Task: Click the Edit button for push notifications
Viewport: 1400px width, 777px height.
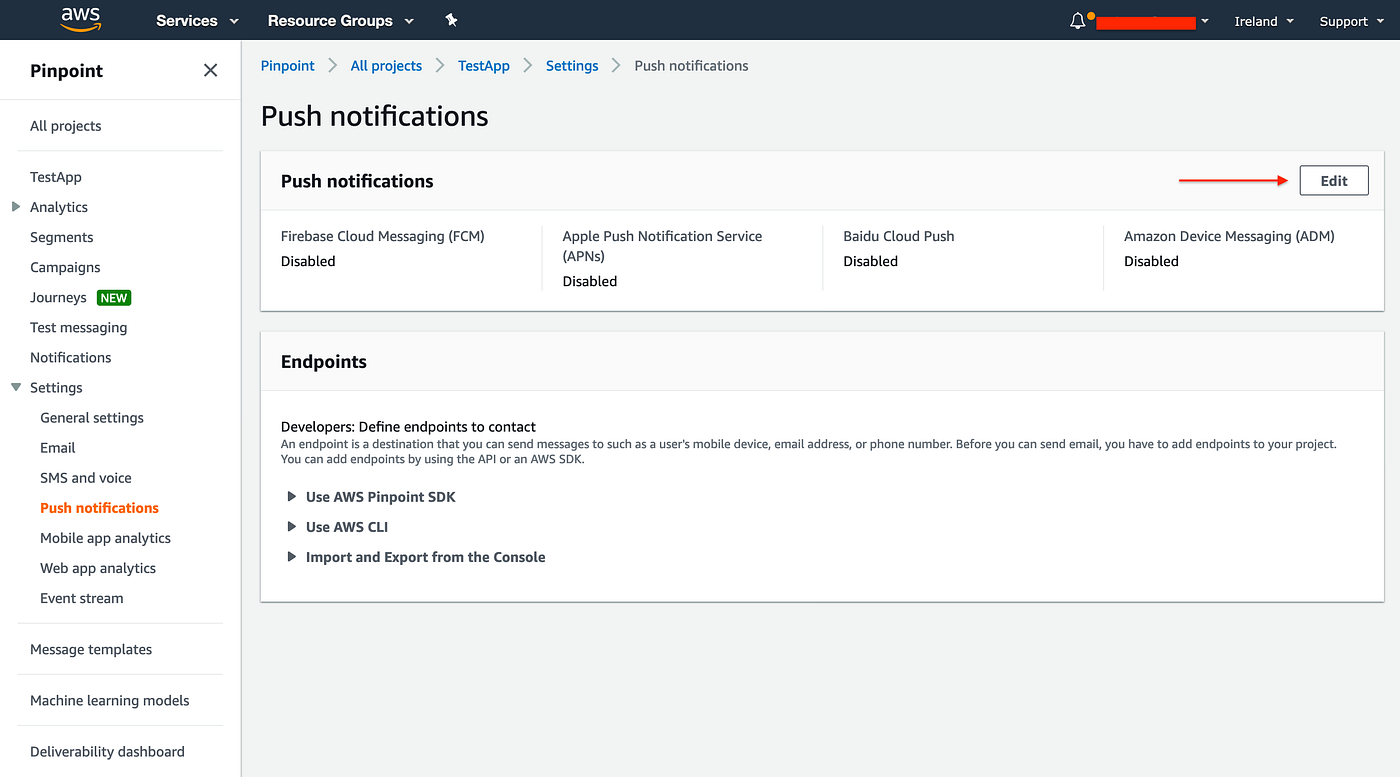Action: [x=1333, y=180]
